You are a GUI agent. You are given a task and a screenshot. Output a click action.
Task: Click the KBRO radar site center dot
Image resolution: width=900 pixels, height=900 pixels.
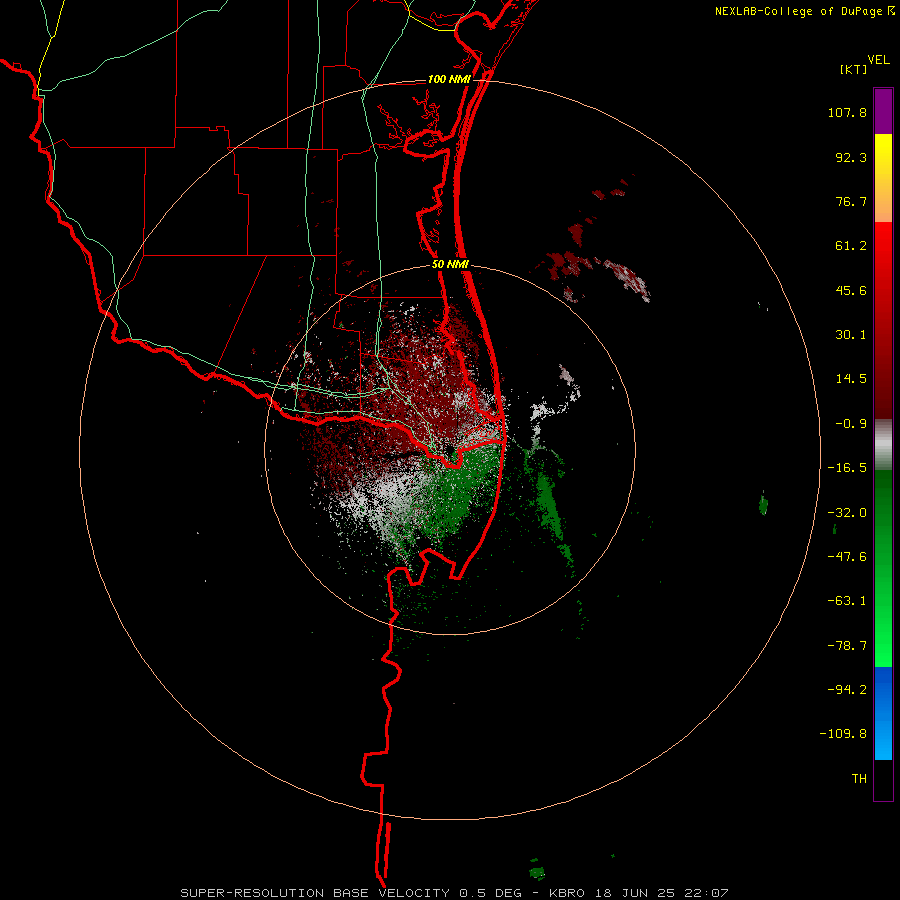click(449, 449)
